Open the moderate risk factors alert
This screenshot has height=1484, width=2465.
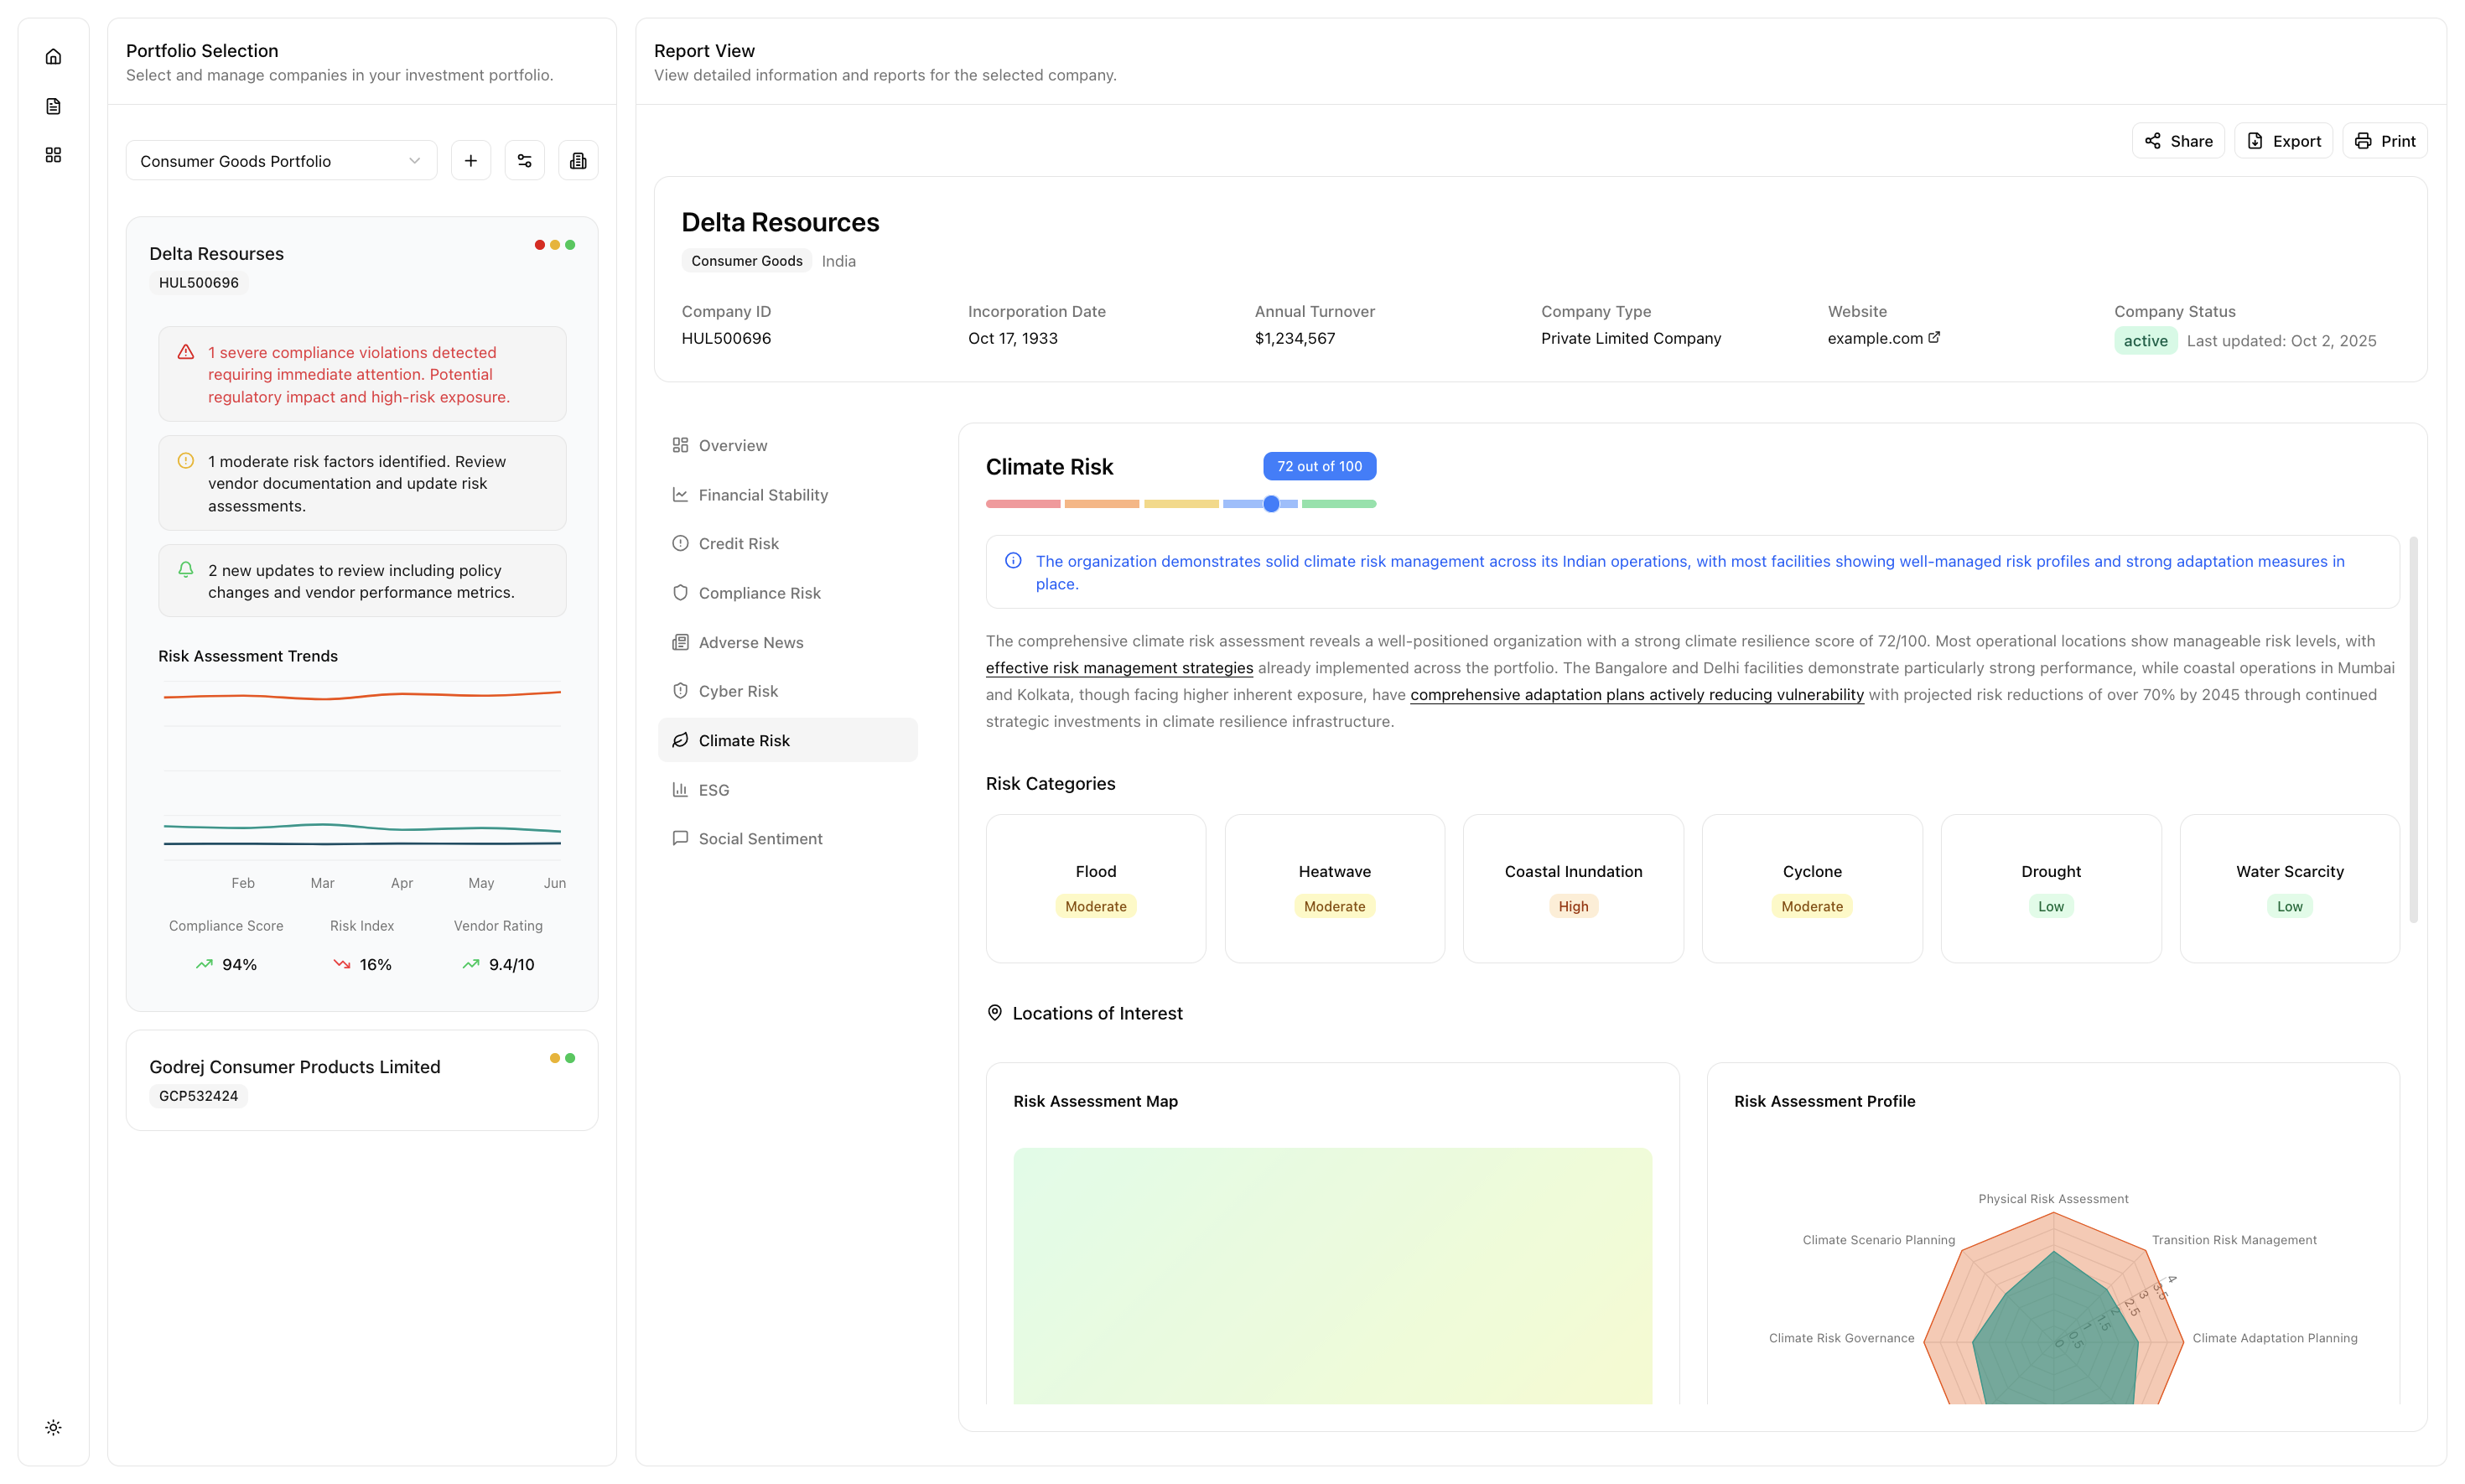point(362,483)
